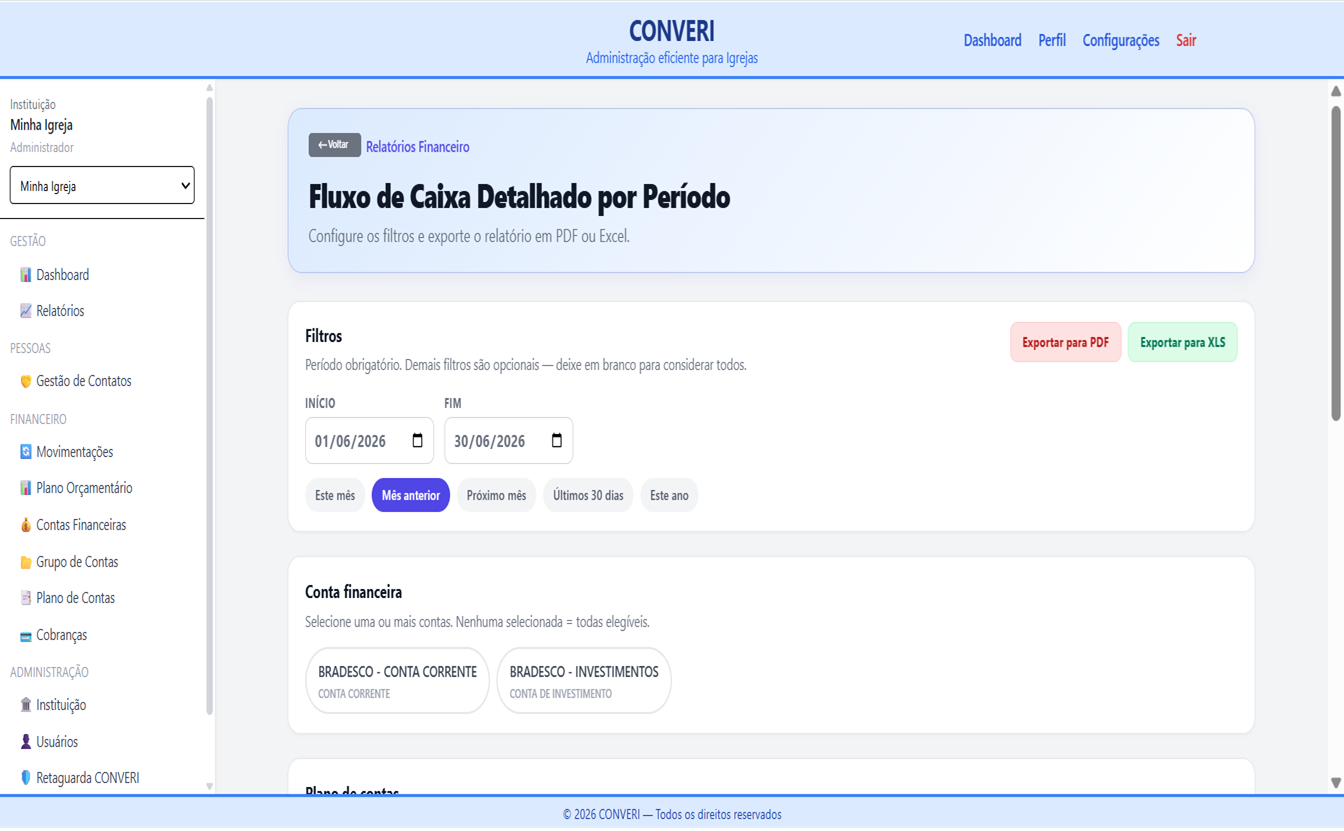
Task: Click the sidebar vertical scrollbar thumb
Action: point(209,405)
